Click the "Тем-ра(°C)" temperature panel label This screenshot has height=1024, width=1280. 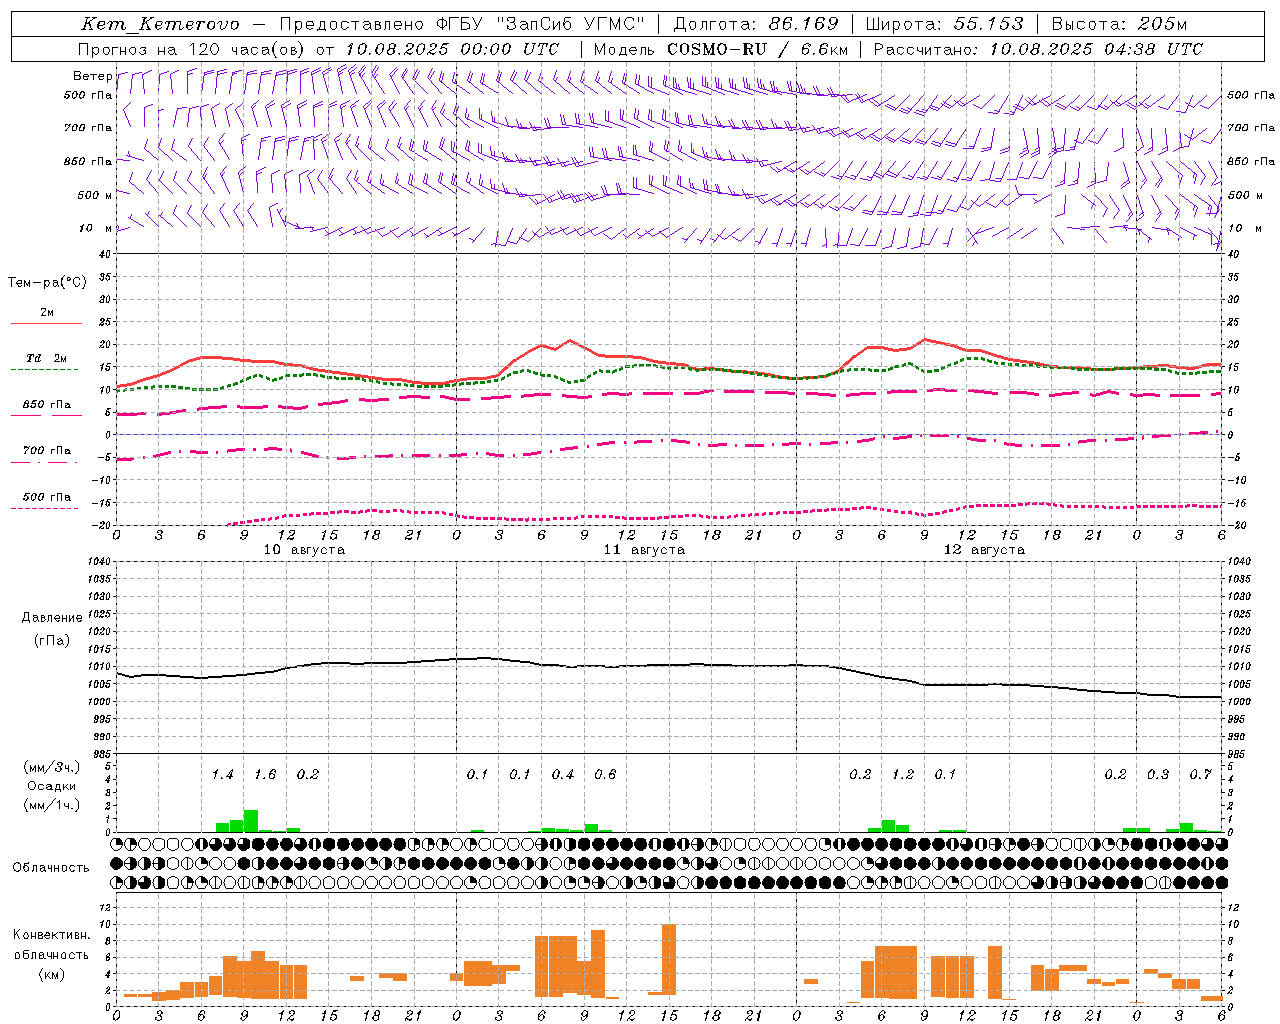47,283
